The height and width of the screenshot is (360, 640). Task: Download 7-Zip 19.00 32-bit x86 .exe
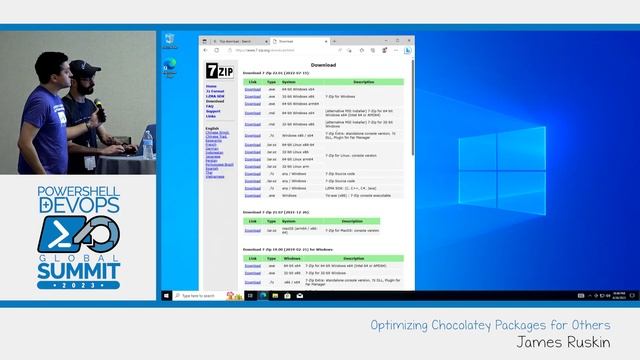click(x=252, y=273)
